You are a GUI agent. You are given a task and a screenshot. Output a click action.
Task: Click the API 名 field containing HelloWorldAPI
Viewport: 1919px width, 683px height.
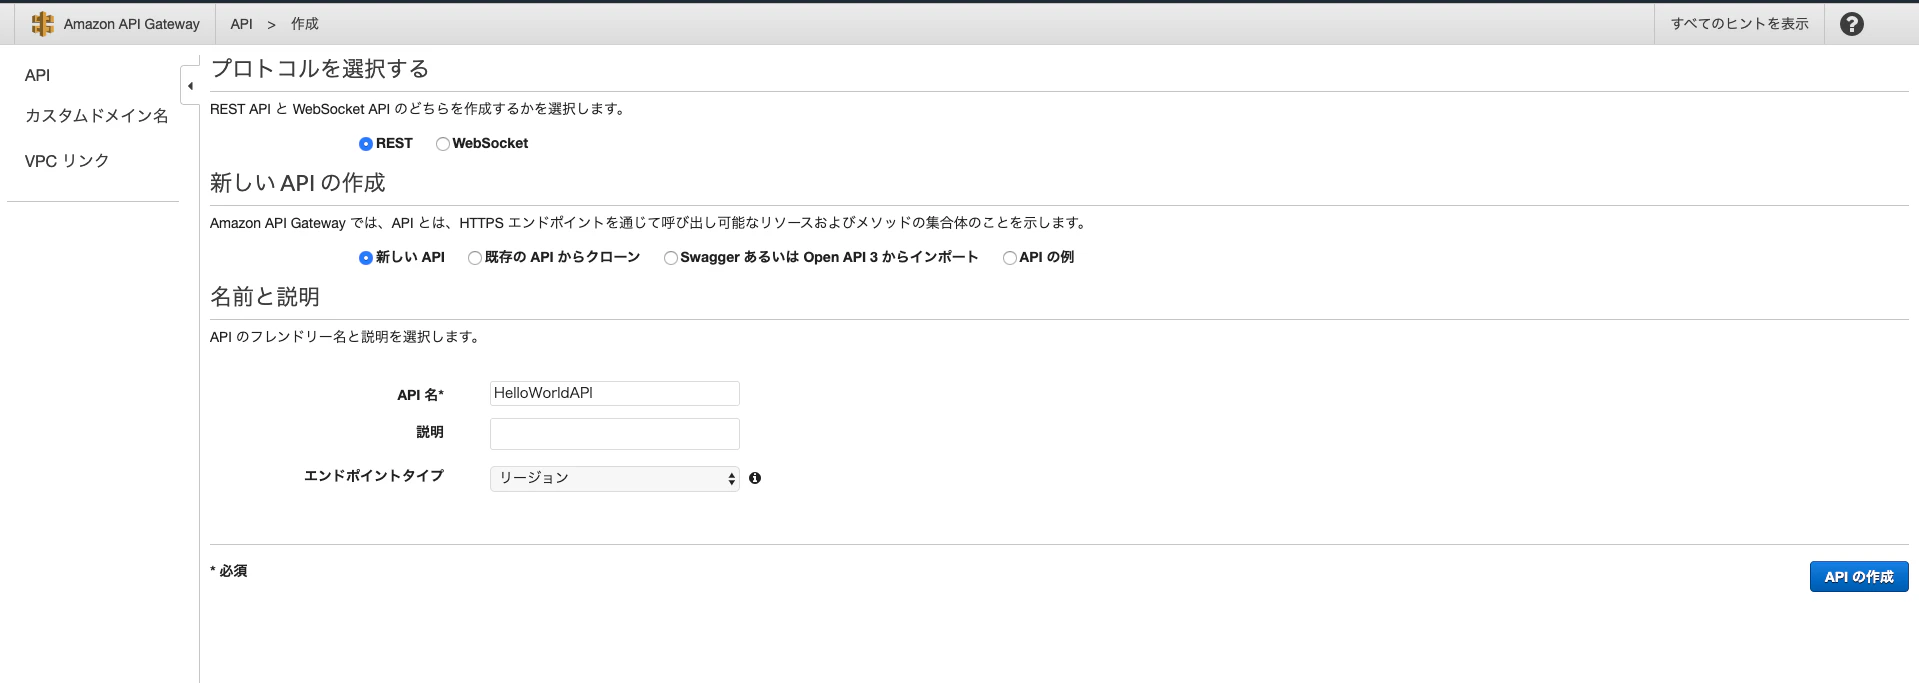[614, 393]
